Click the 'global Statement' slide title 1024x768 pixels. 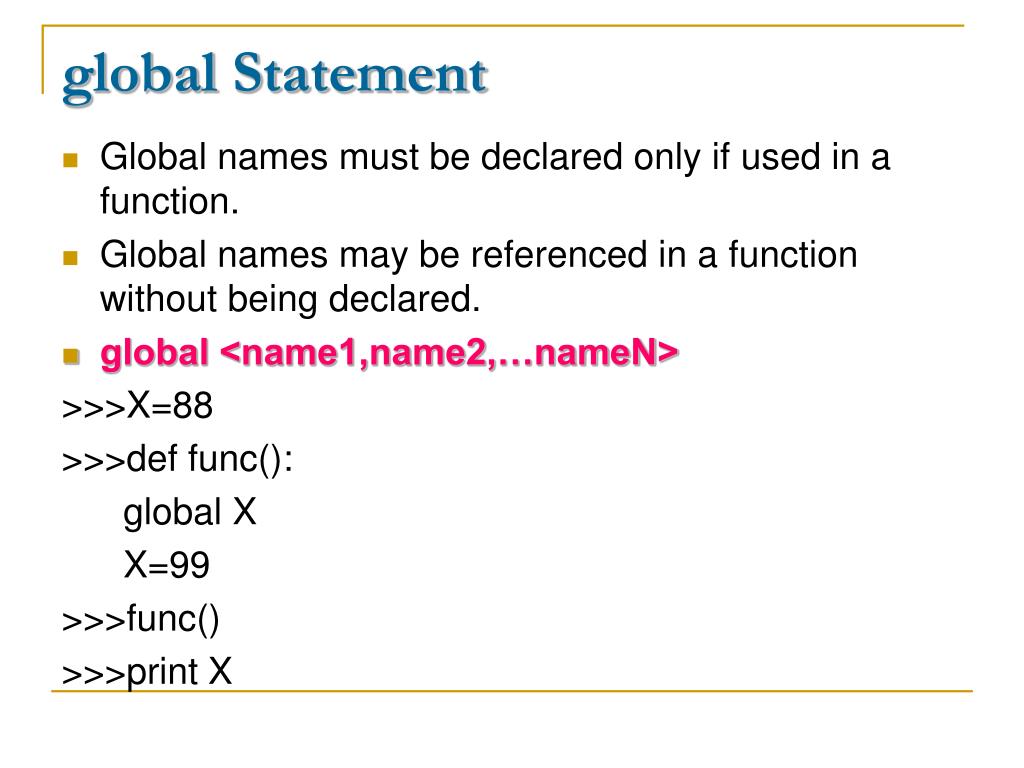[x=275, y=76]
